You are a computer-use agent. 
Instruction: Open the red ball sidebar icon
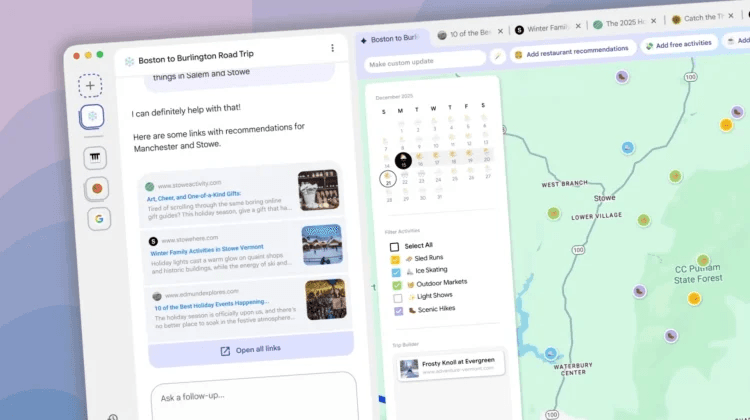(97, 188)
